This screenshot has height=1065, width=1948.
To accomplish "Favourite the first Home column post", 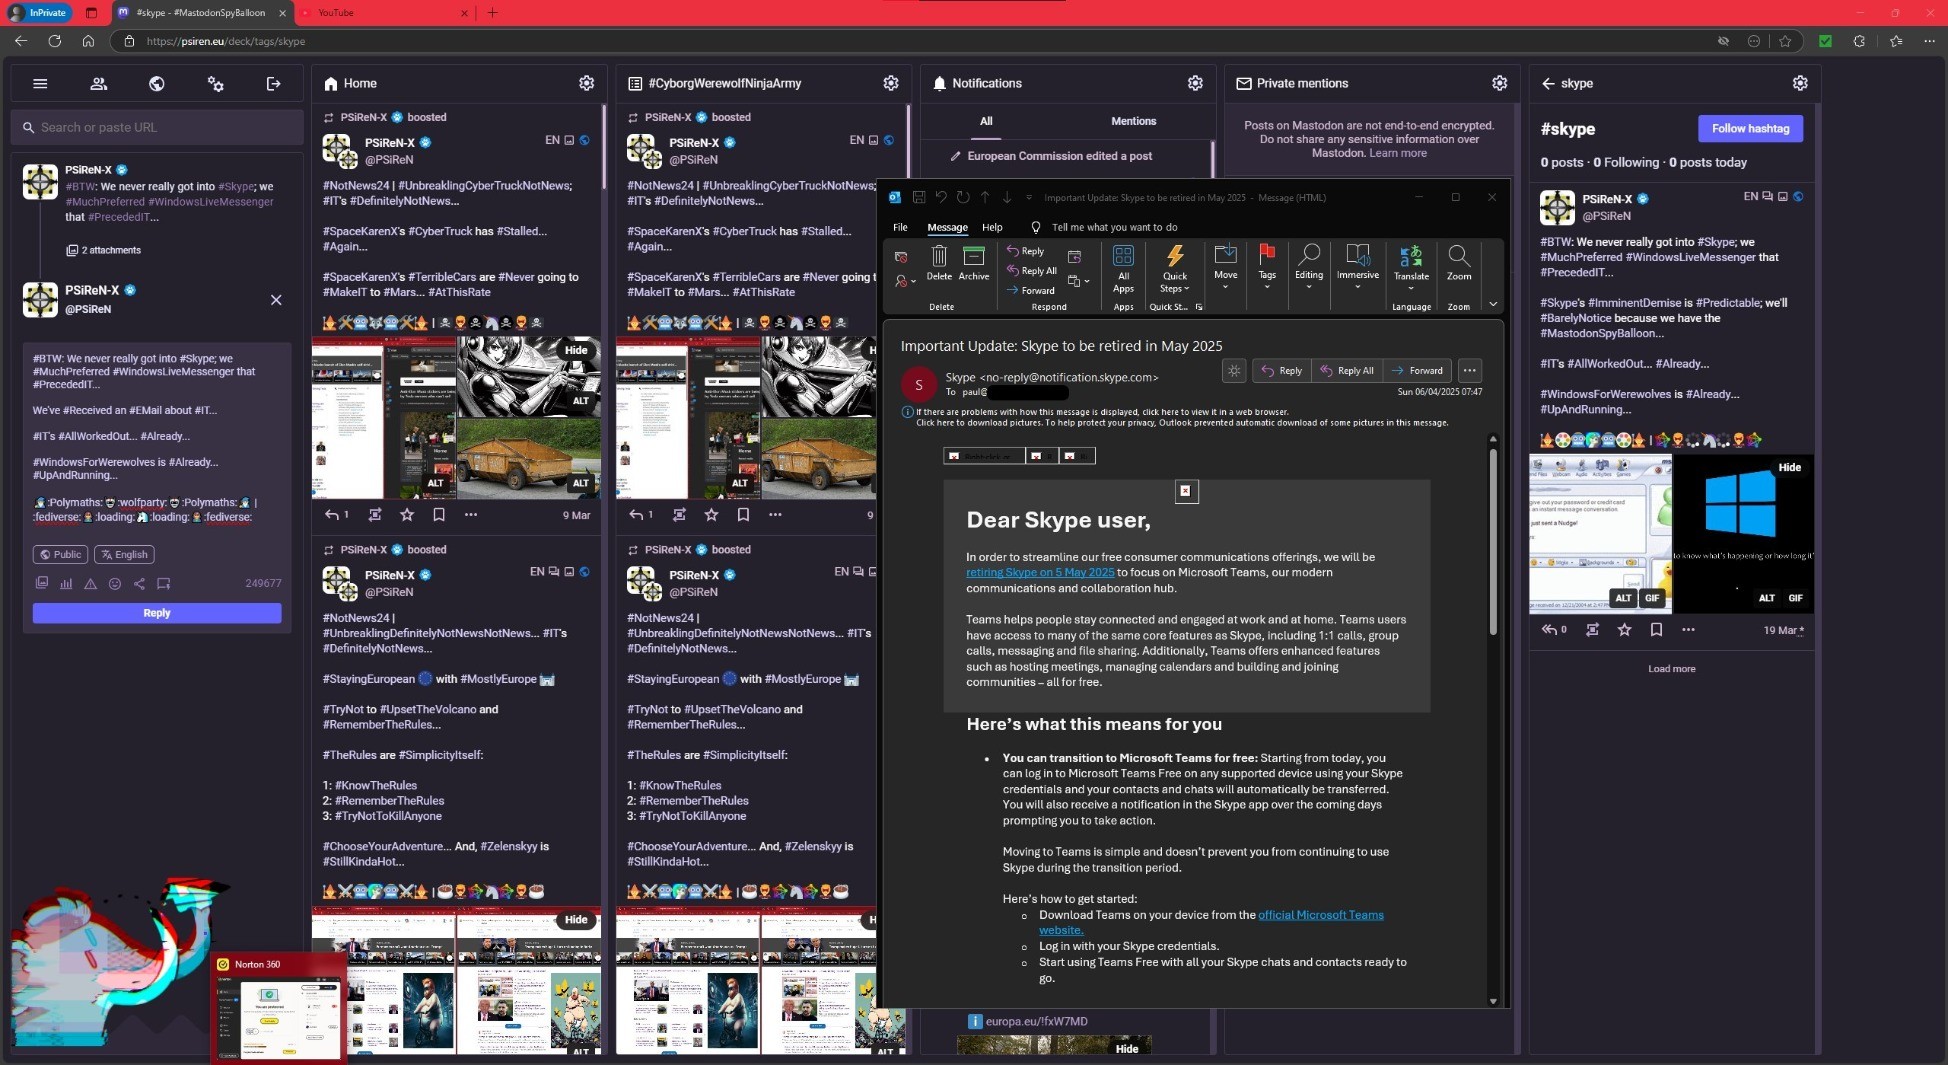I will 407,515.
